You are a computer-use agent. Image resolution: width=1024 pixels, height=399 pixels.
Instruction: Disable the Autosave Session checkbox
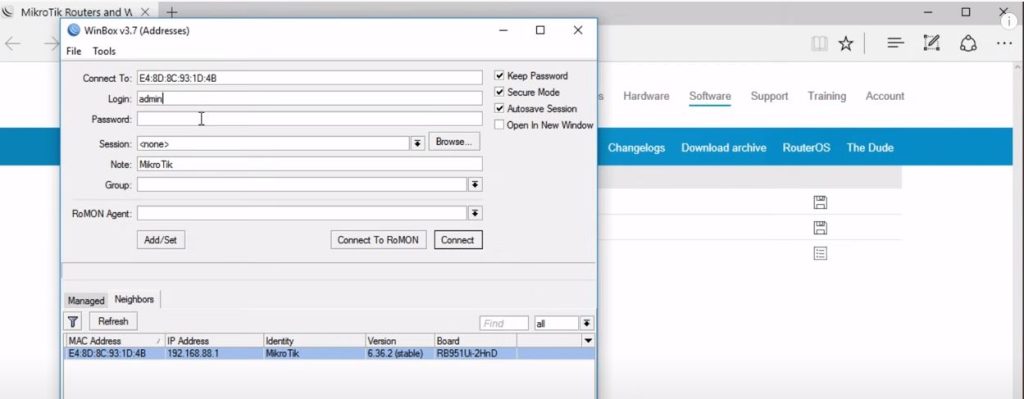click(500, 108)
